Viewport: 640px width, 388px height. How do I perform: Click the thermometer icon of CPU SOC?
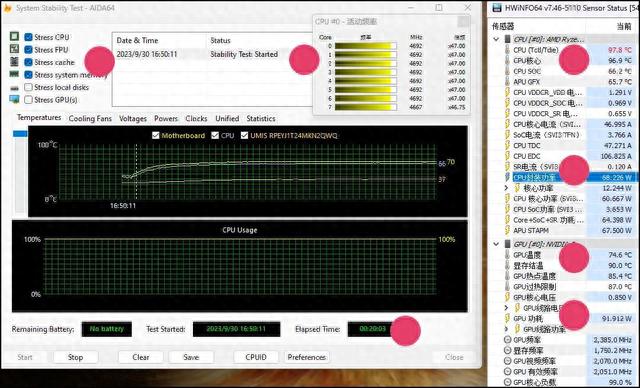coord(507,71)
